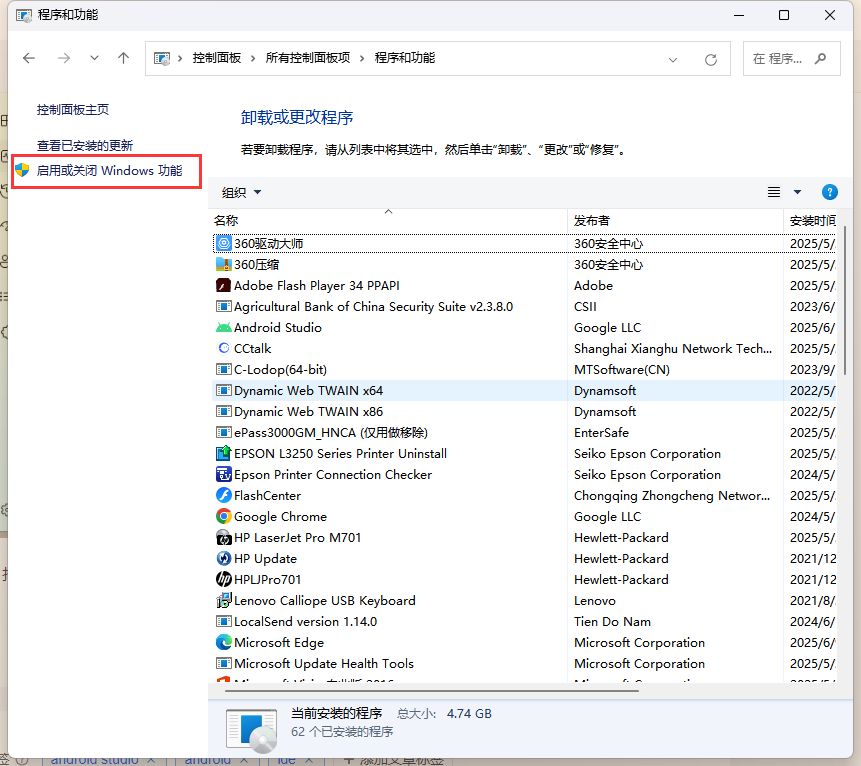The width and height of the screenshot is (861, 766).
Task: Click the Dynamic Web TWAIN x64 icon
Action: [223, 390]
